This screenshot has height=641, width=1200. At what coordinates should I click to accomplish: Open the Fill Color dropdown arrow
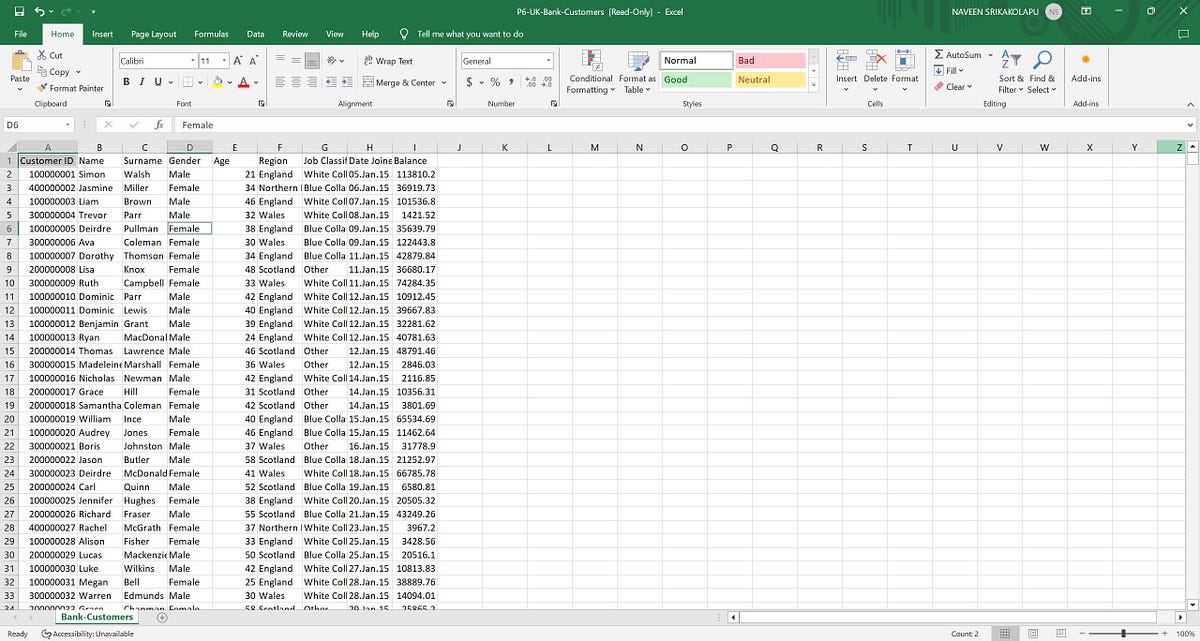pyautogui.click(x=228, y=83)
